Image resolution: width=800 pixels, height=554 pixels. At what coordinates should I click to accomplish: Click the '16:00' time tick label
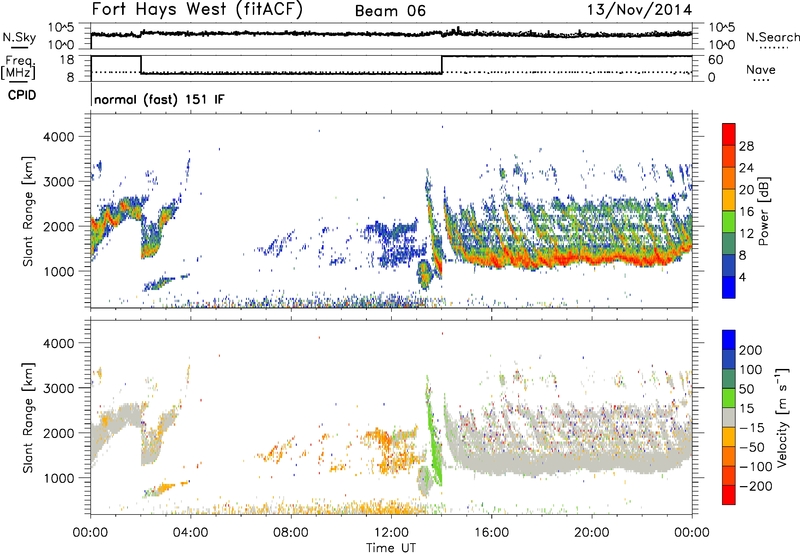pyautogui.click(x=491, y=533)
